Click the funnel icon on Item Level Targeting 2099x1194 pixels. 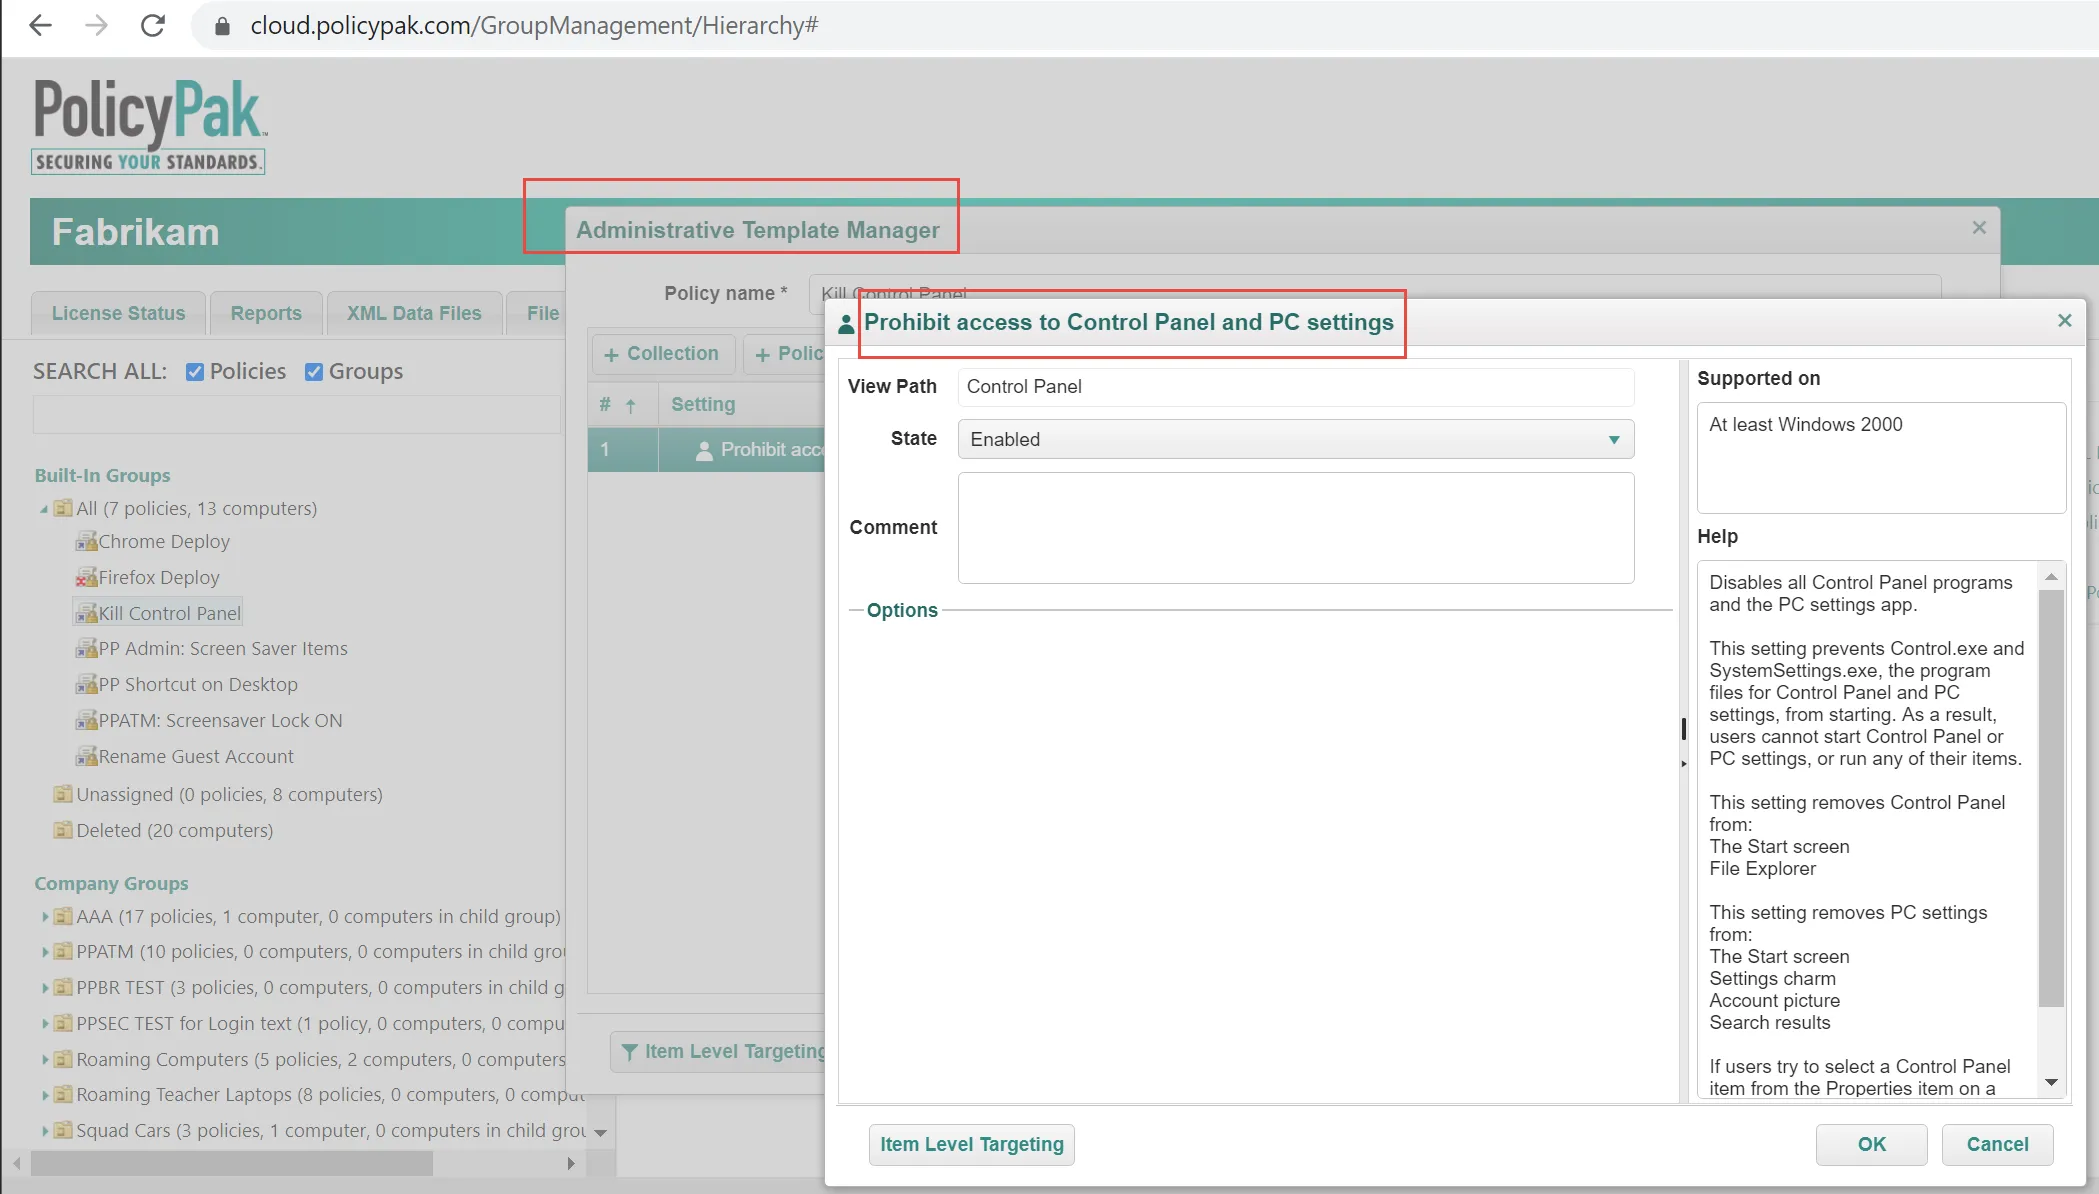click(629, 1052)
